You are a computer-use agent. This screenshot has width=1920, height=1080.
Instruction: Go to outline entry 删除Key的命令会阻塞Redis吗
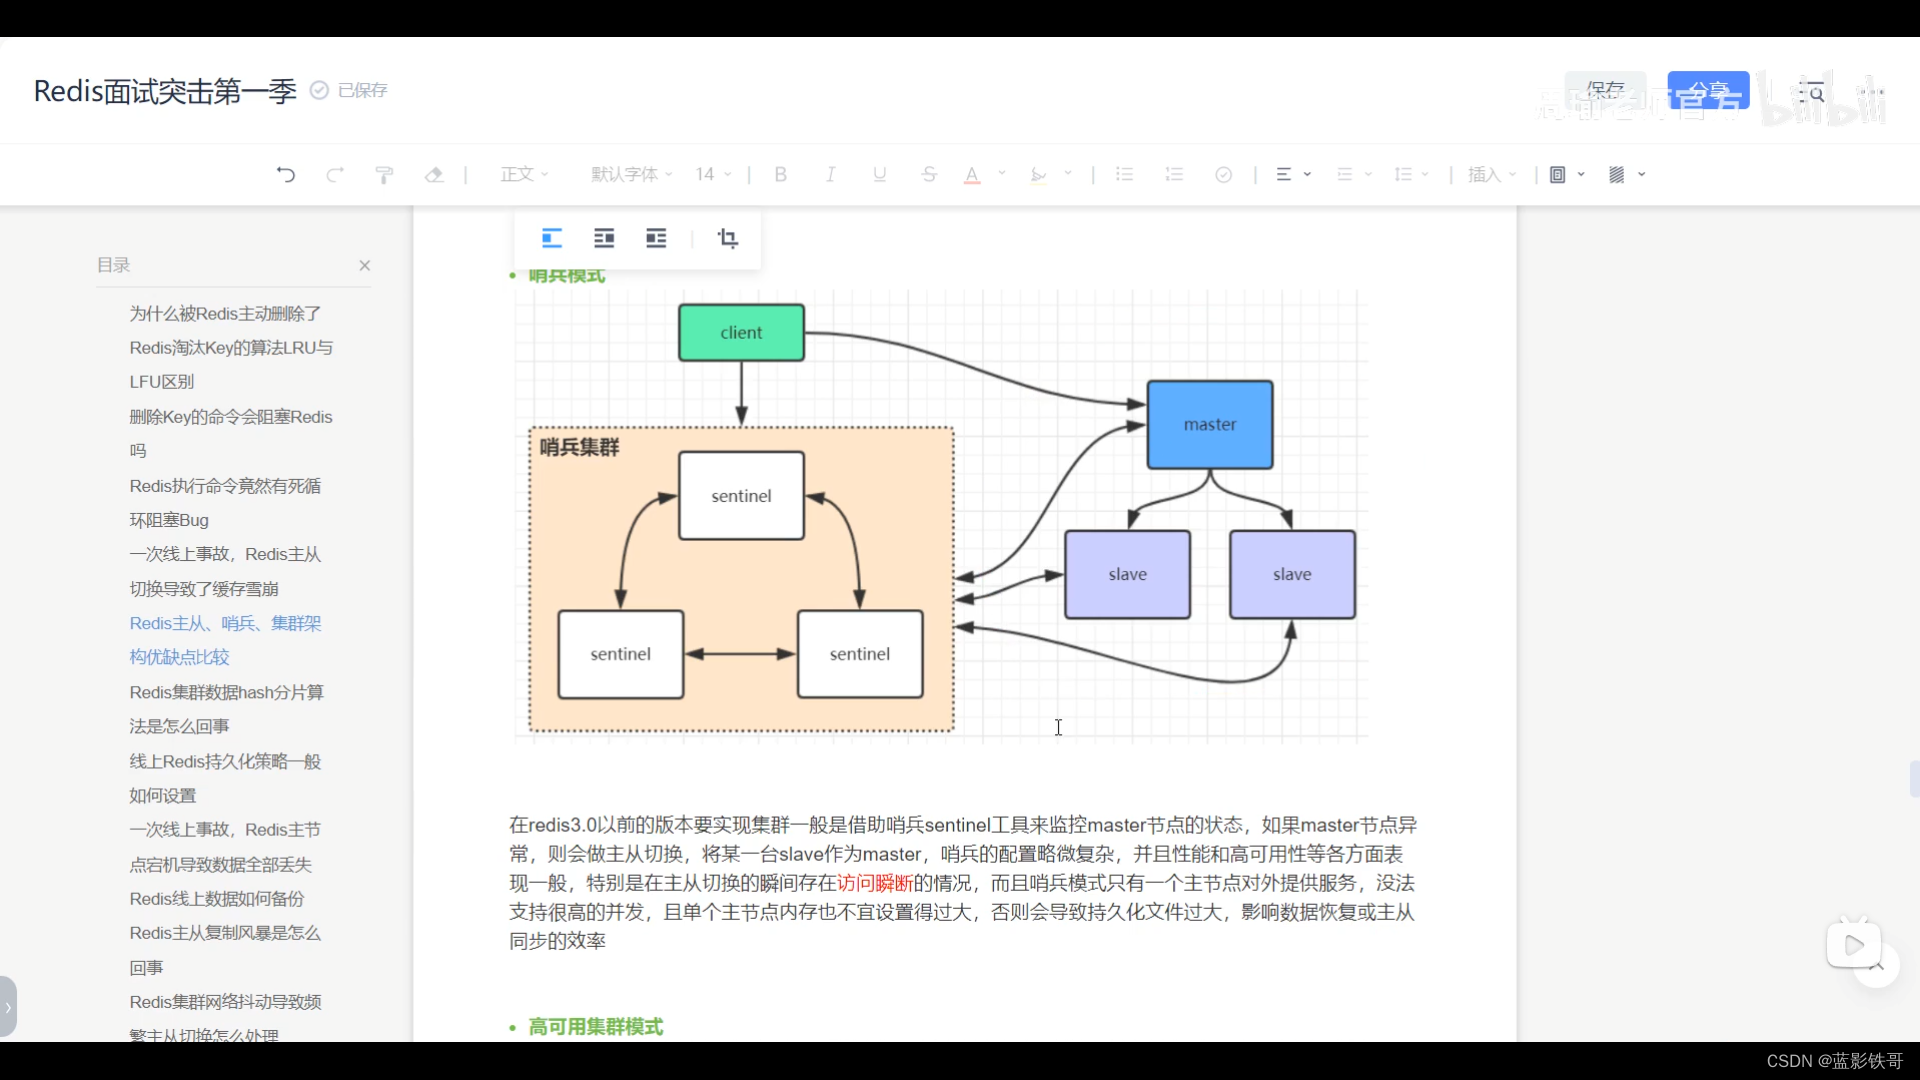pyautogui.click(x=231, y=434)
